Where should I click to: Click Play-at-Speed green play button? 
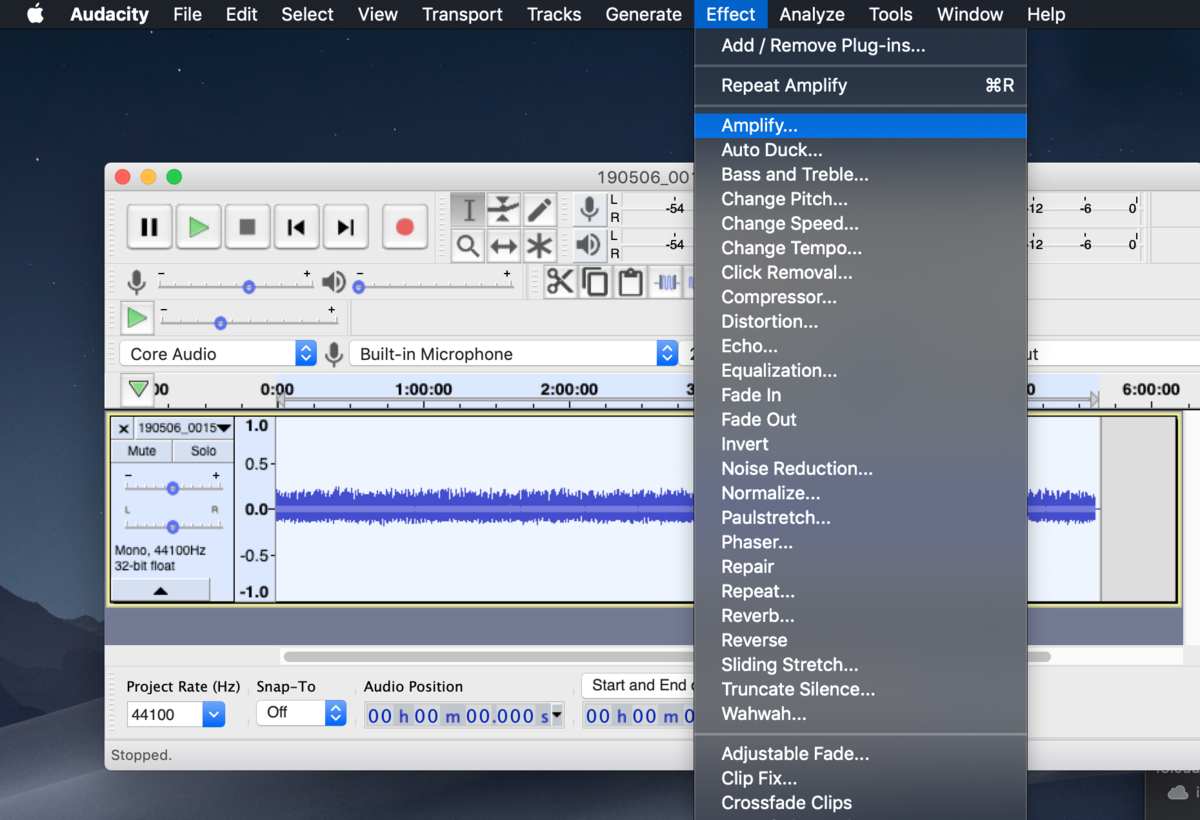(136, 318)
